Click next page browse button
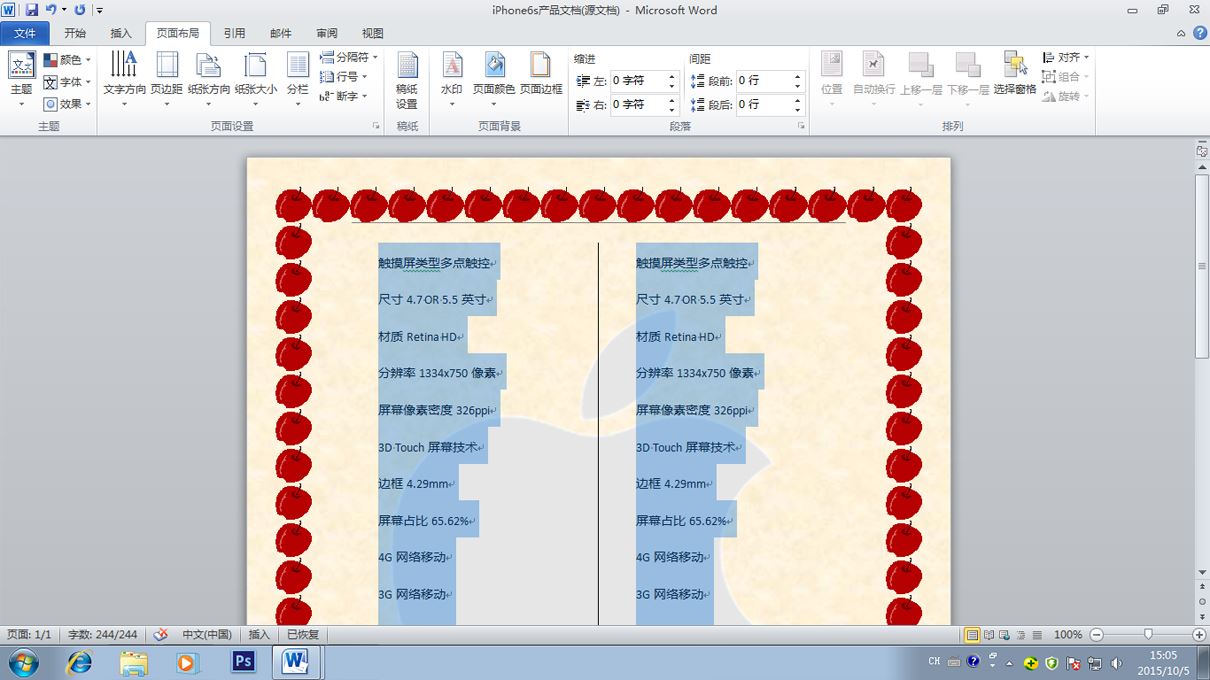 point(1202,617)
